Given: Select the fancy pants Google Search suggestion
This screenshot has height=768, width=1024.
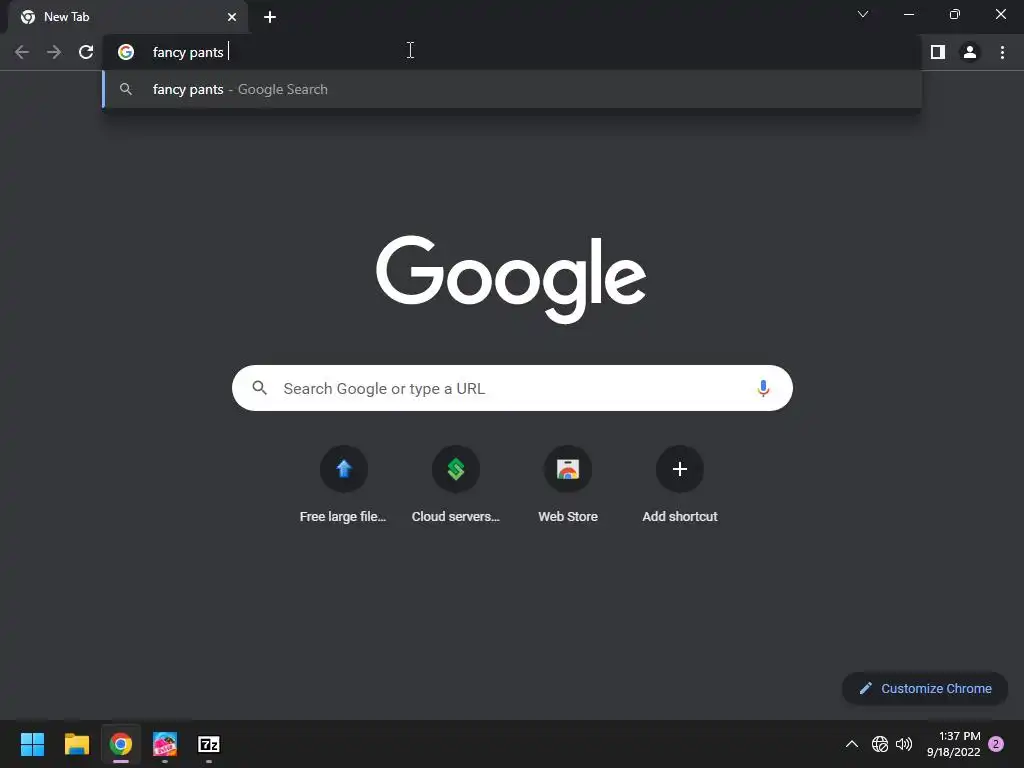Looking at the screenshot, I should tap(512, 89).
